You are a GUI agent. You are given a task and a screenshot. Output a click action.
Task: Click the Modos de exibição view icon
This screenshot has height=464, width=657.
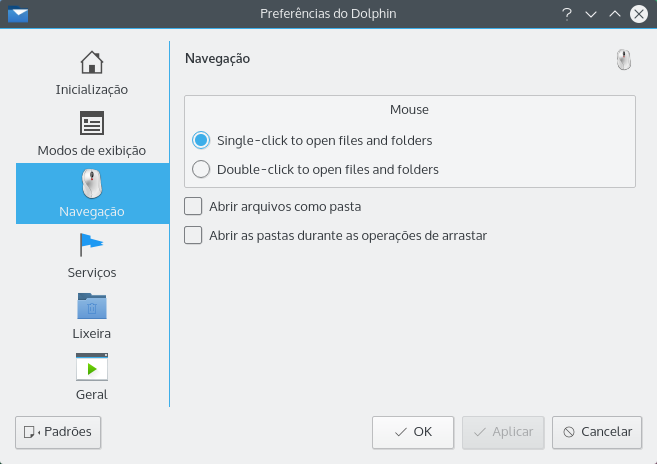92,123
